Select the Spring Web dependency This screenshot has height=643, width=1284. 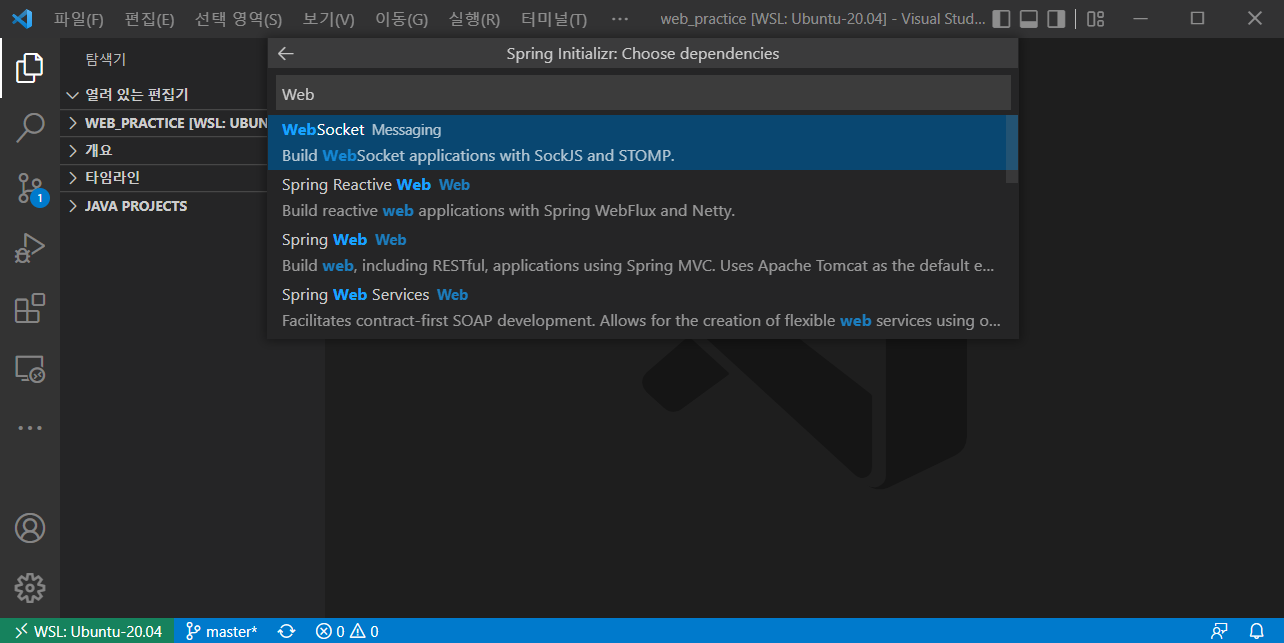click(x=636, y=252)
